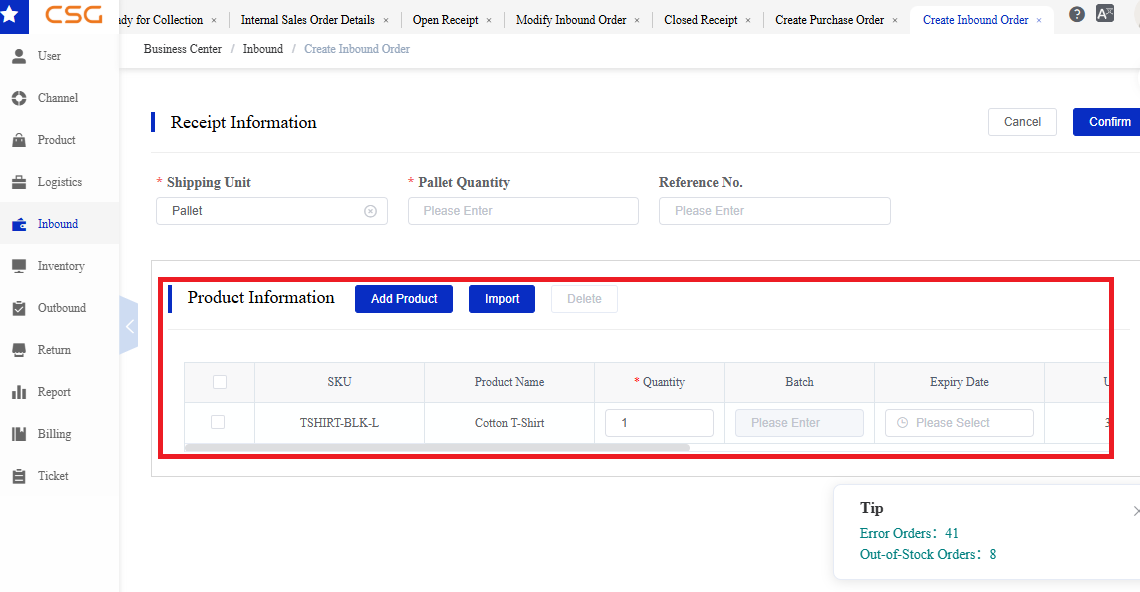Click the Import button
The width and height of the screenshot is (1140, 592).
point(502,299)
